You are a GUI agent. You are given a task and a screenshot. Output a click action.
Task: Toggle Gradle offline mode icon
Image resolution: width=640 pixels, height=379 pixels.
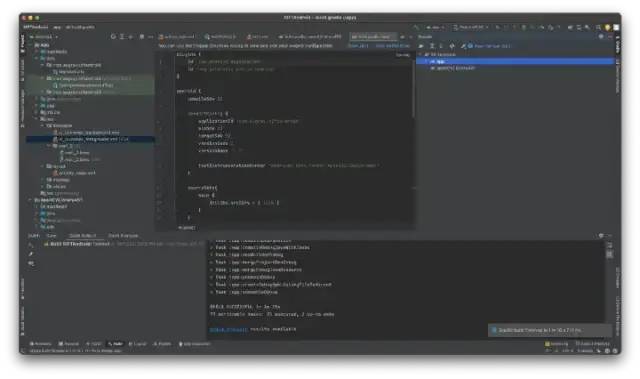pyautogui.click(x=452, y=46)
